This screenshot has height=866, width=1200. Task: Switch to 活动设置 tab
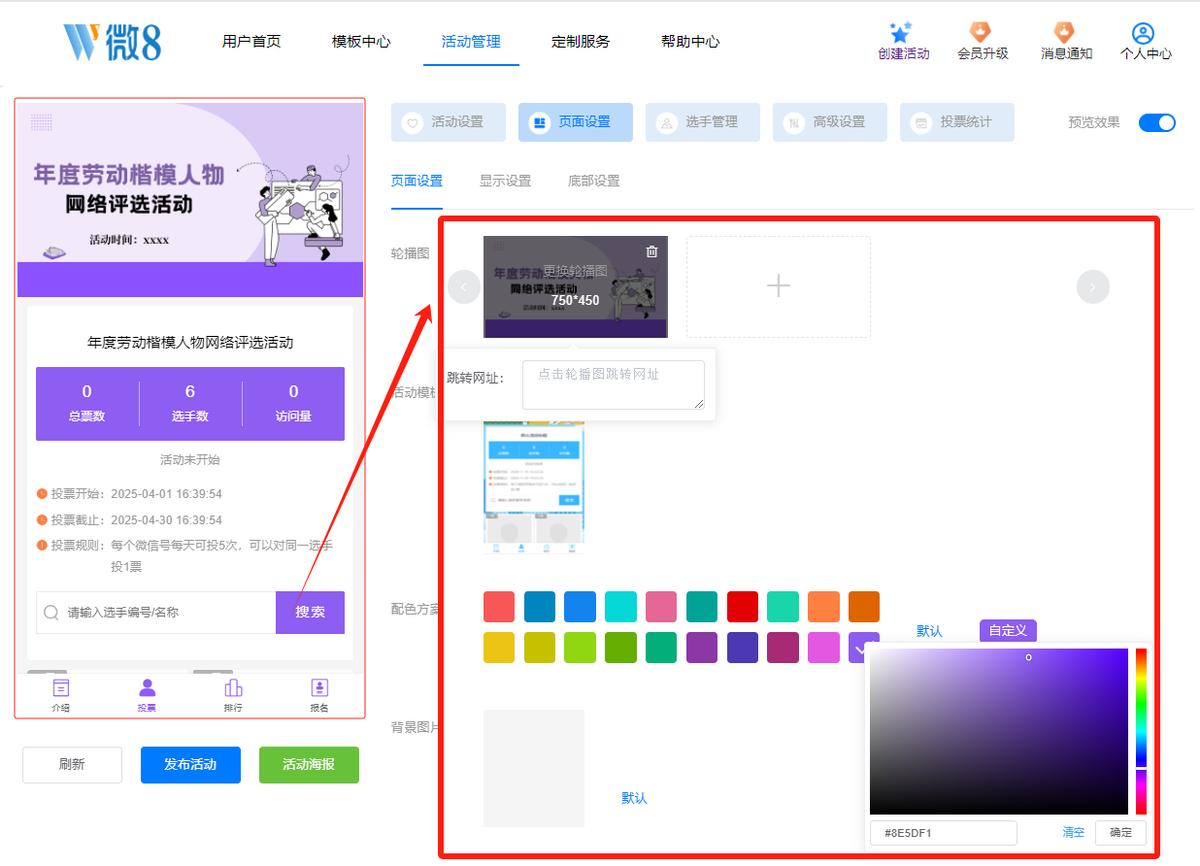(x=448, y=122)
